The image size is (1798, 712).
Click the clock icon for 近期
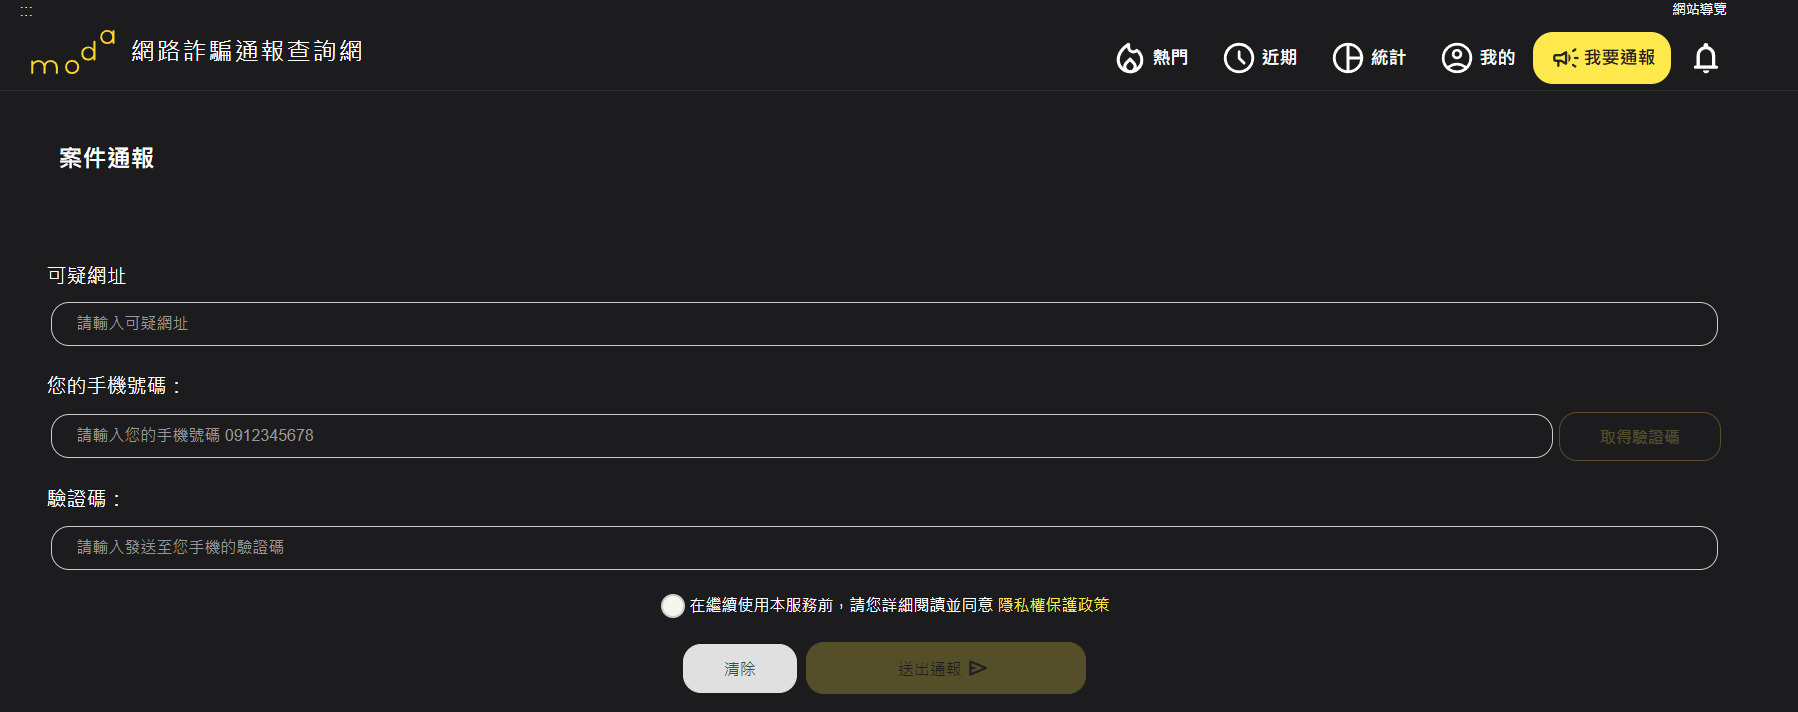[x=1238, y=58]
